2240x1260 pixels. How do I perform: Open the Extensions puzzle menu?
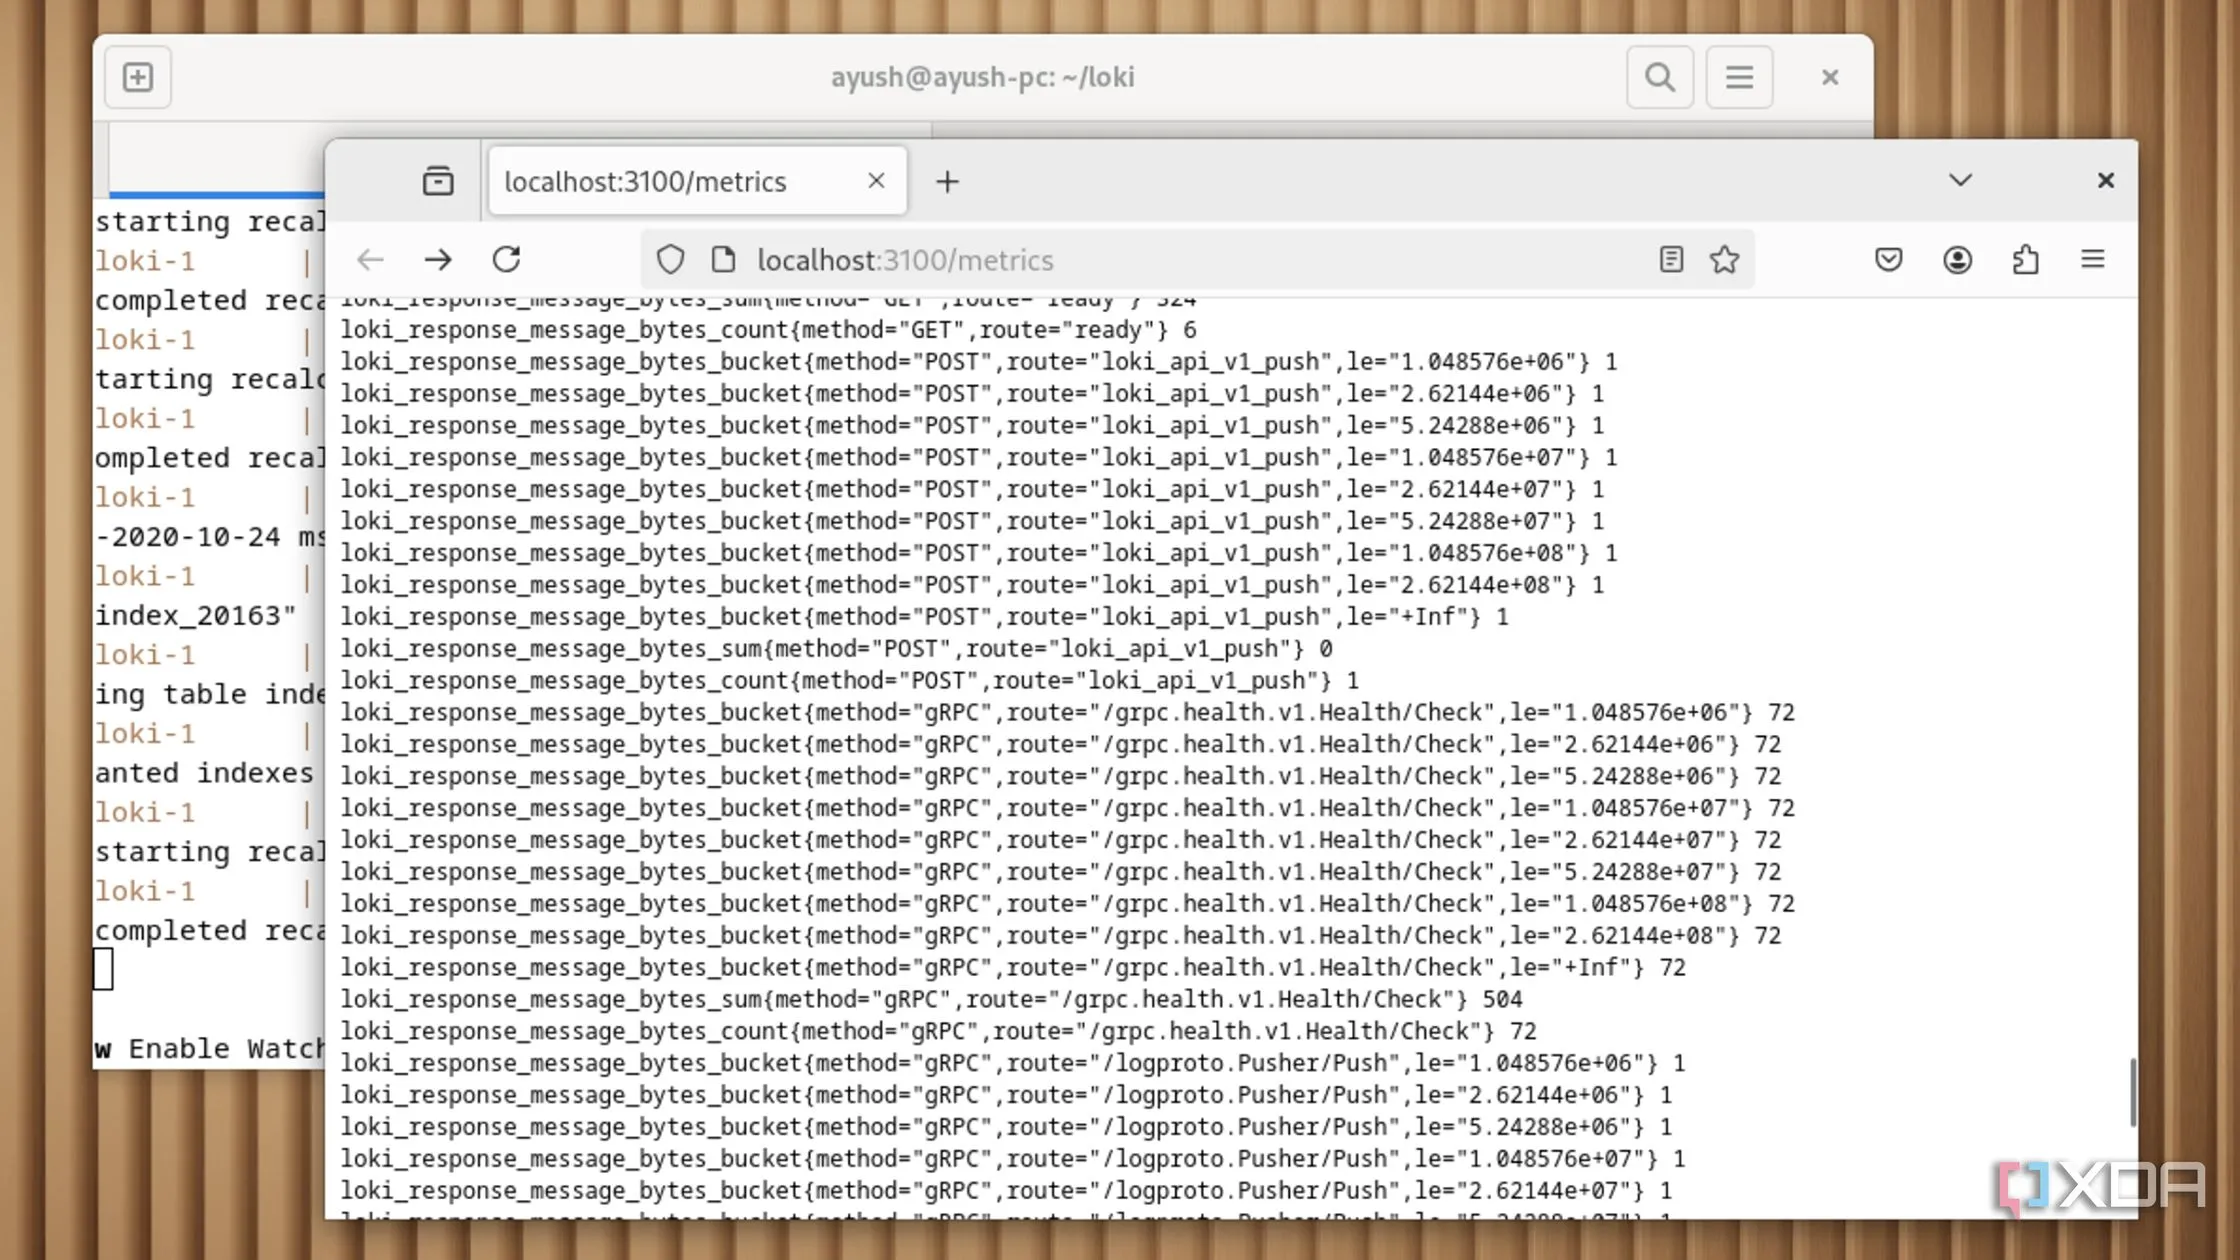point(2025,260)
